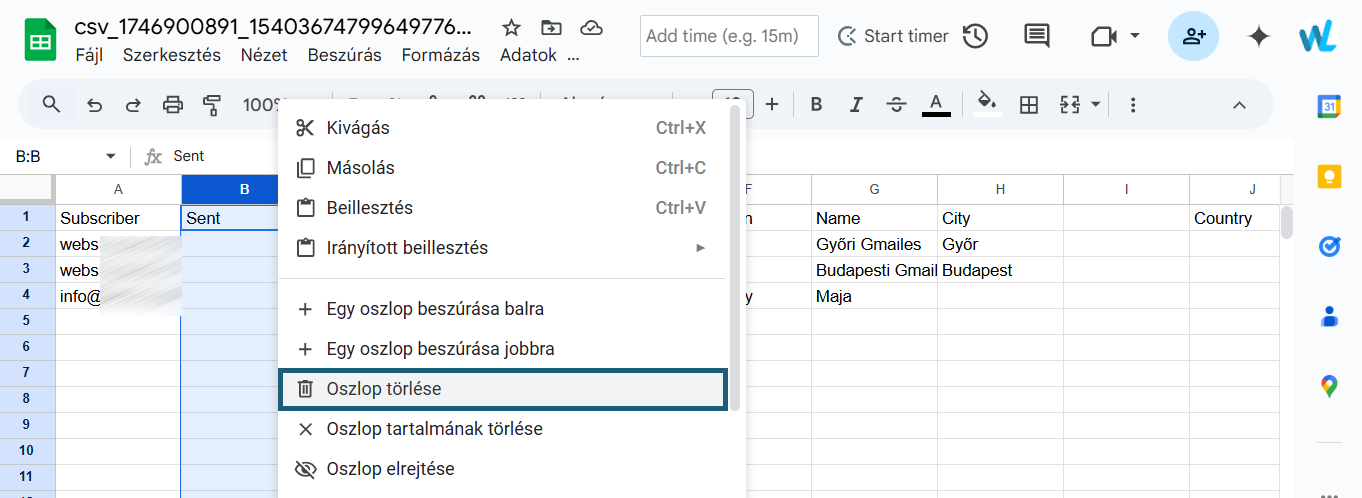Open the Google Sheets home icon
This screenshot has width=1362, height=498.
pos(40,40)
